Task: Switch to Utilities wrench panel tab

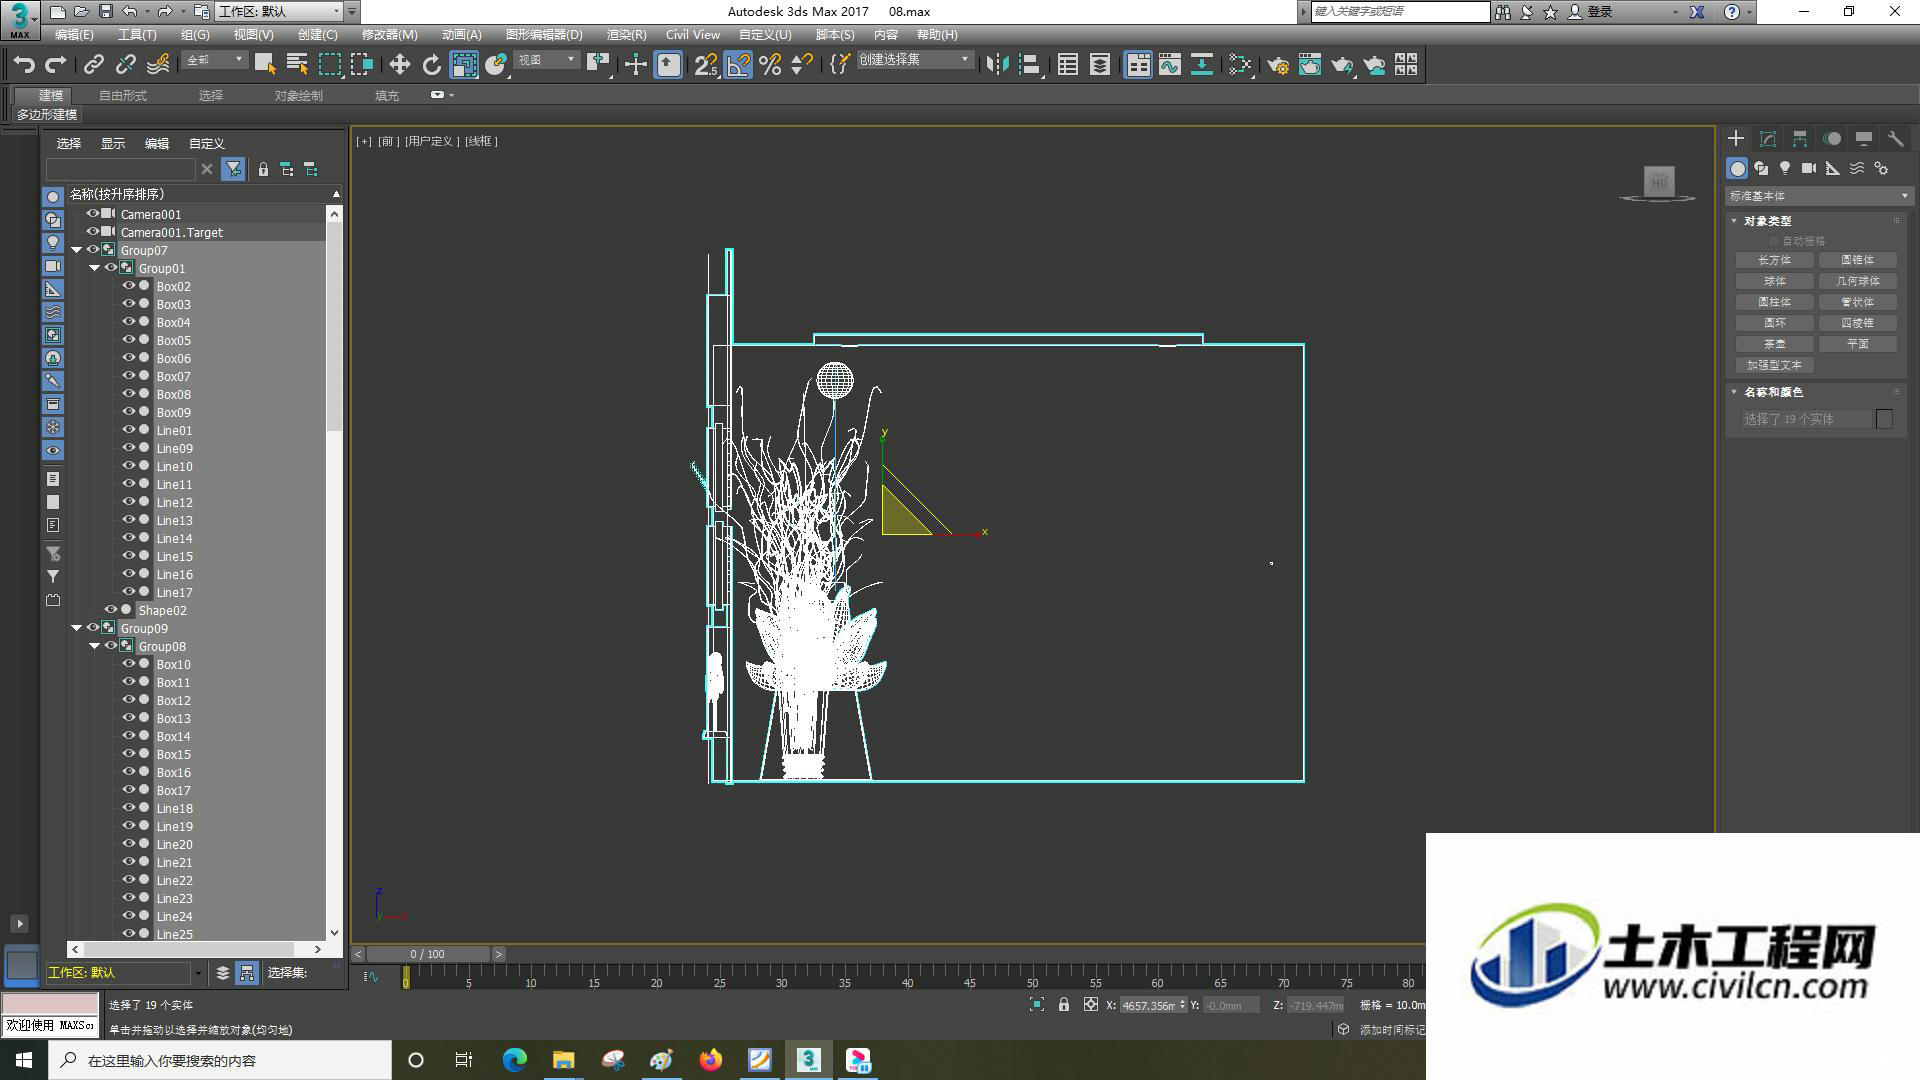Action: [x=1895, y=139]
